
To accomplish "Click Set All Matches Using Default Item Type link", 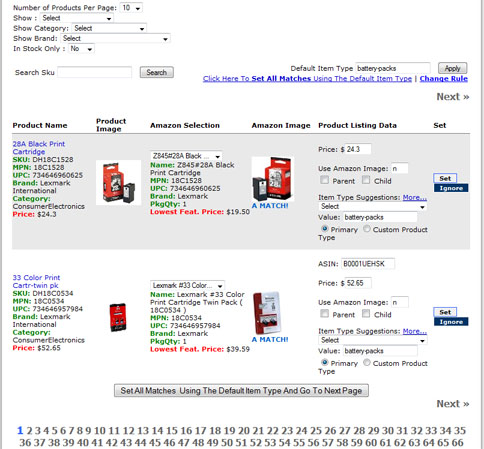I will pos(307,79).
